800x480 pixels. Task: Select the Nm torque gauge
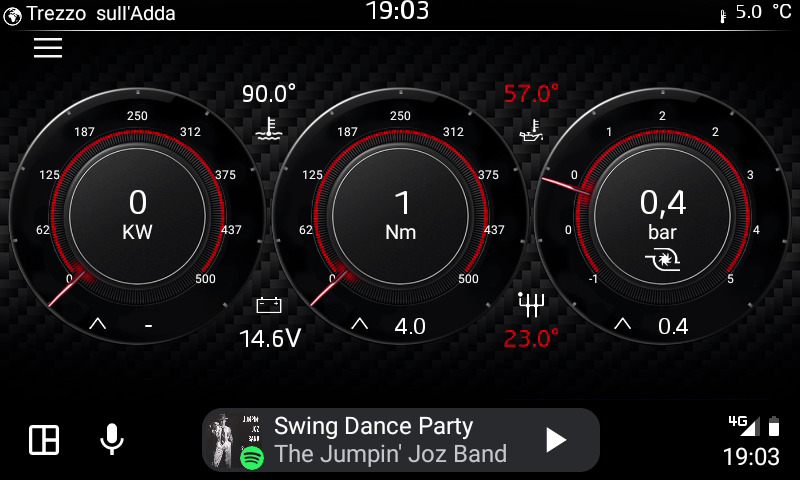tap(401, 216)
